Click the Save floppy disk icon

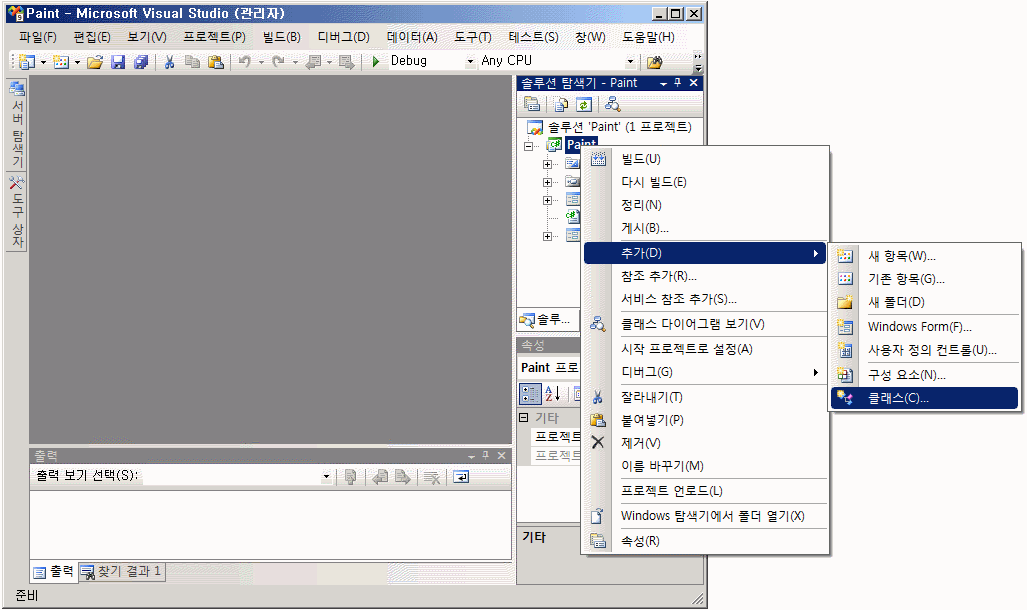(118, 62)
